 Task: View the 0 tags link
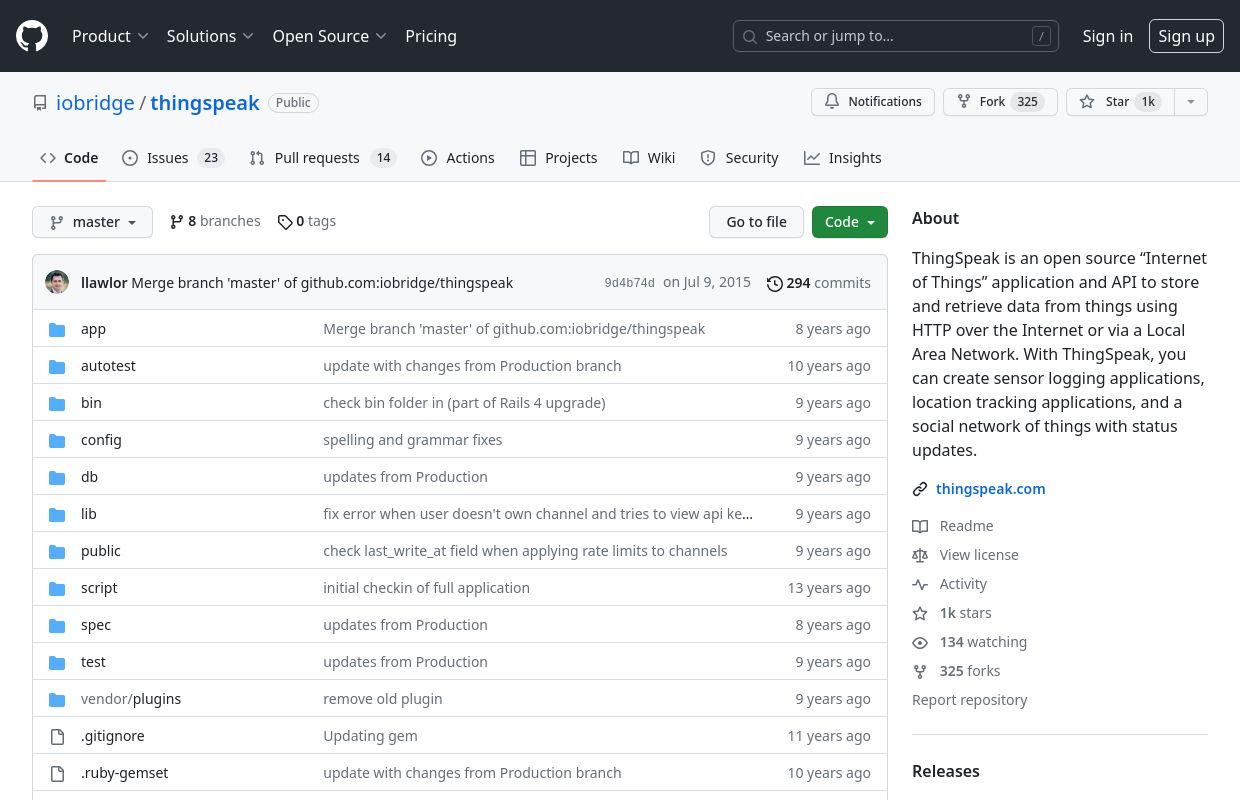307,221
